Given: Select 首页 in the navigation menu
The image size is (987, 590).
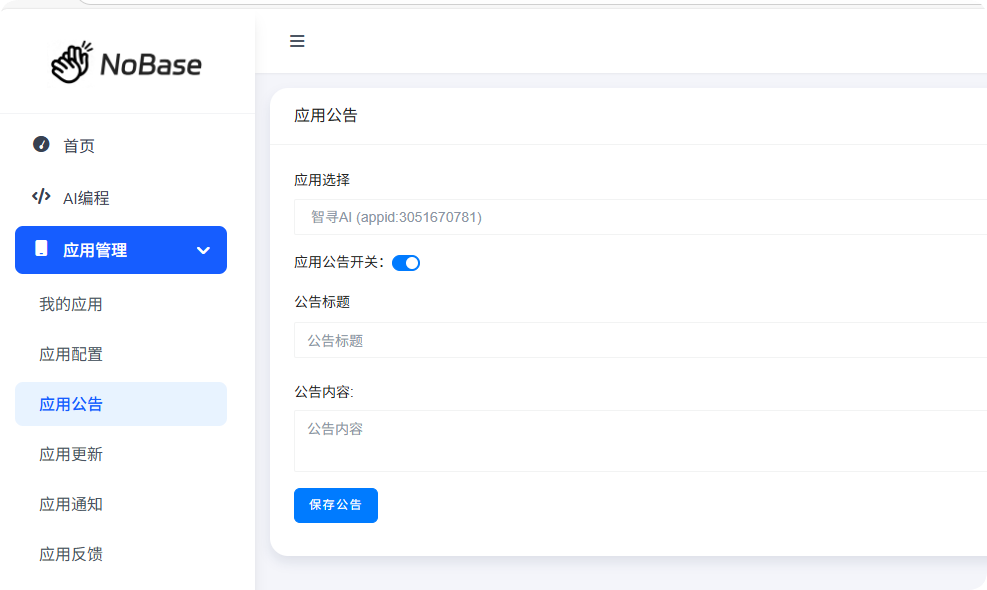Looking at the screenshot, I should [x=78, y=145].
